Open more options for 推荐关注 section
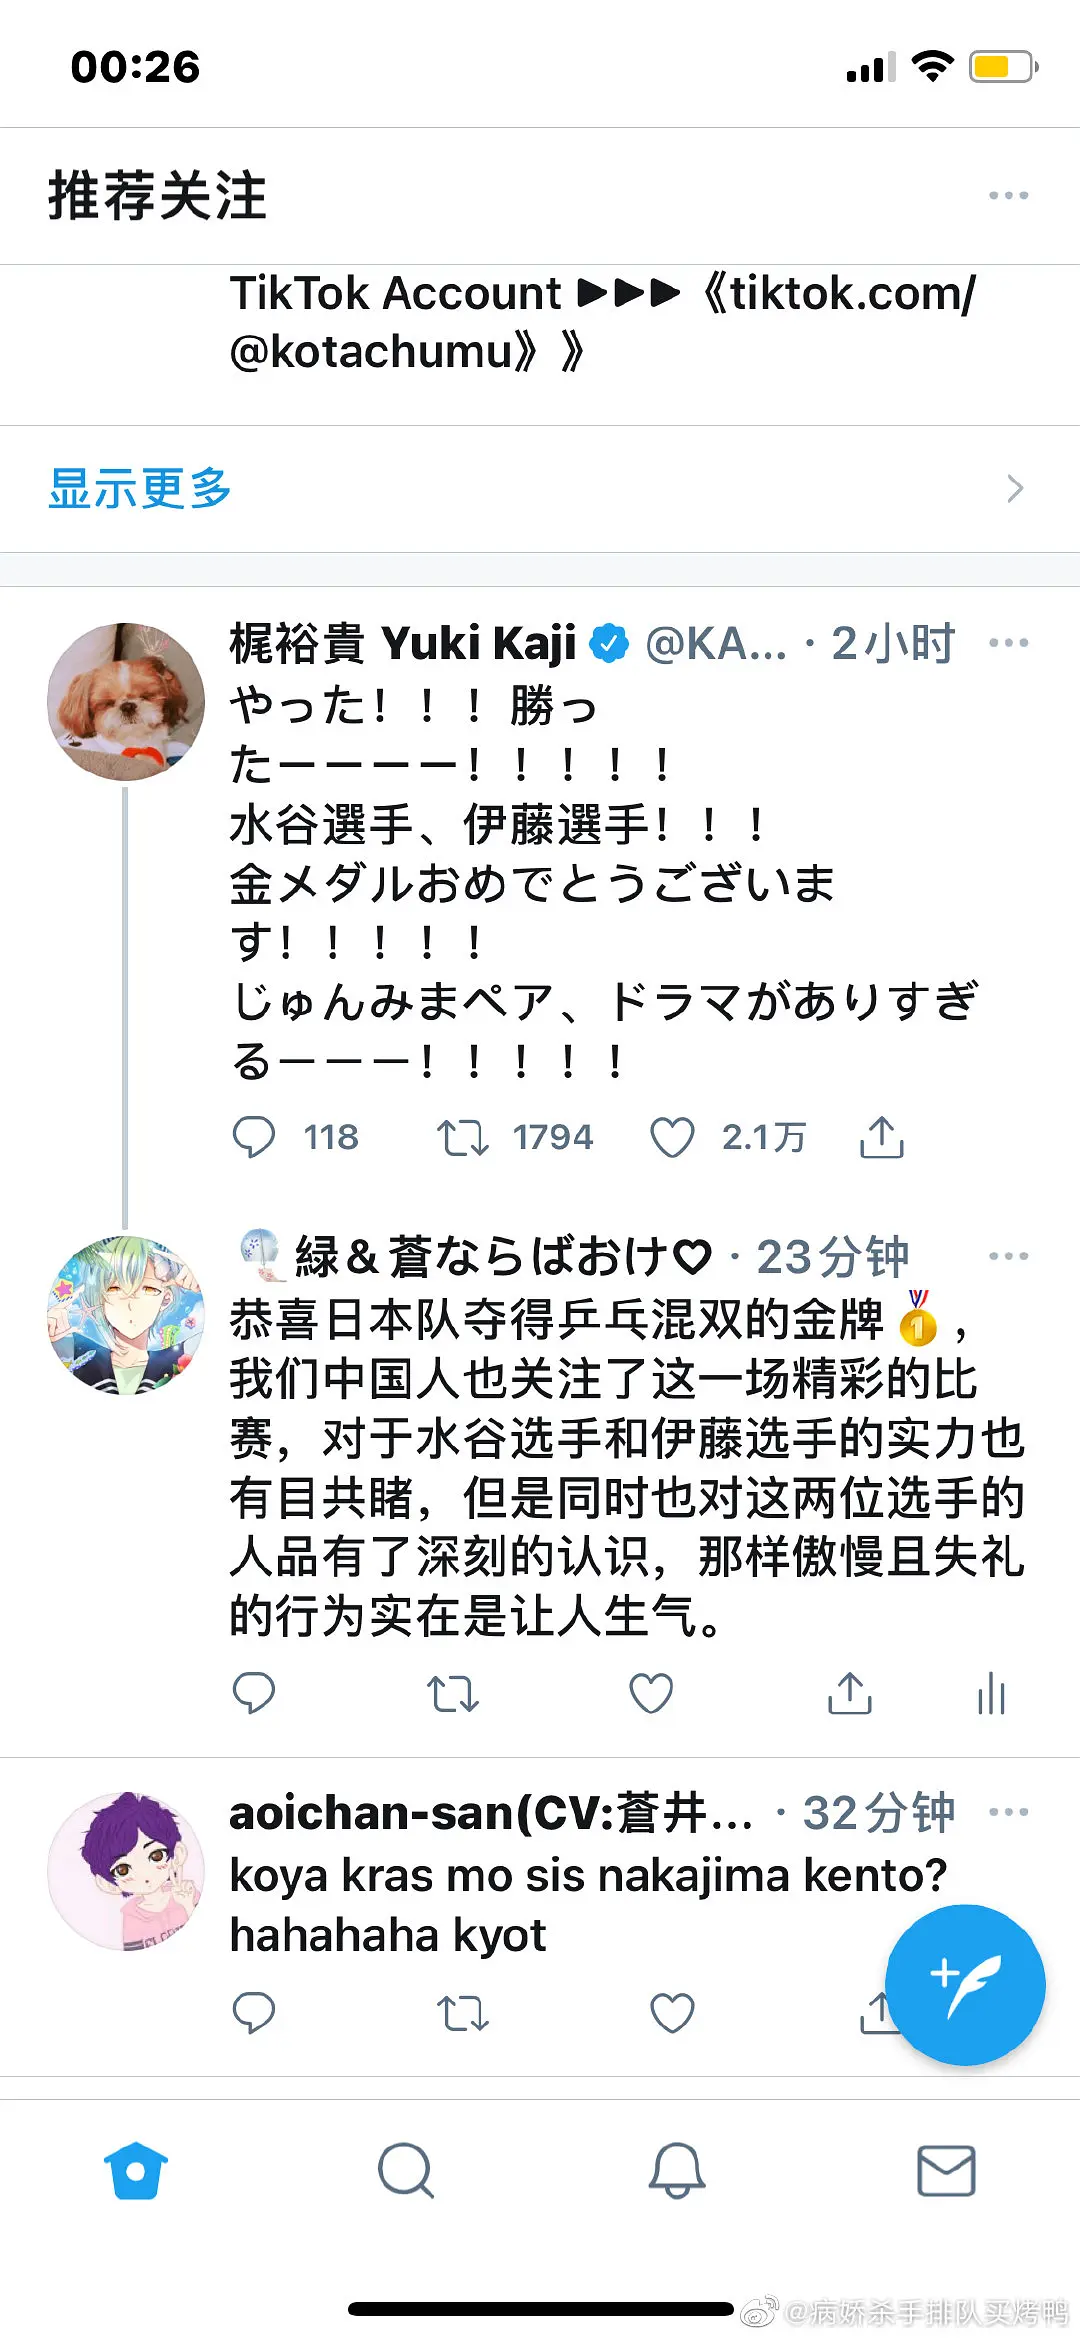Image resolution: width=1080 pixels, height=2339 pixels. point(1008,195)
